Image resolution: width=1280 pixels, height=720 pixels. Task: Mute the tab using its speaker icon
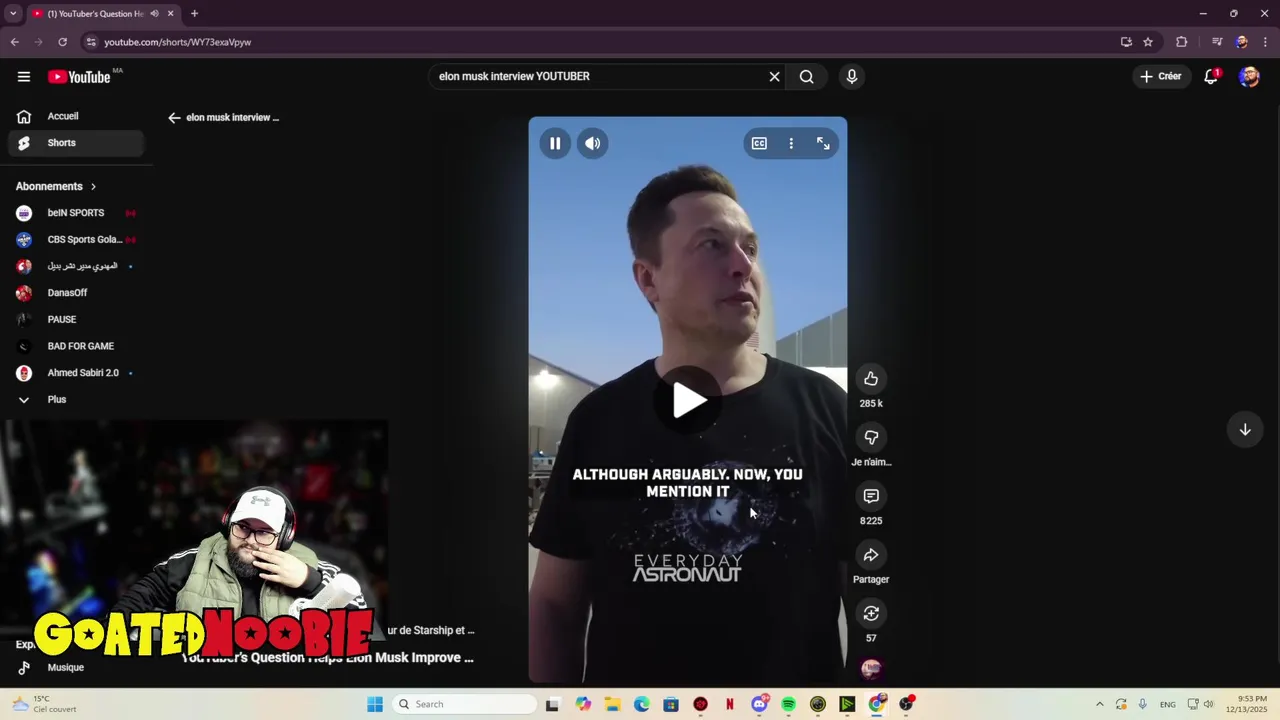point(154,13)
